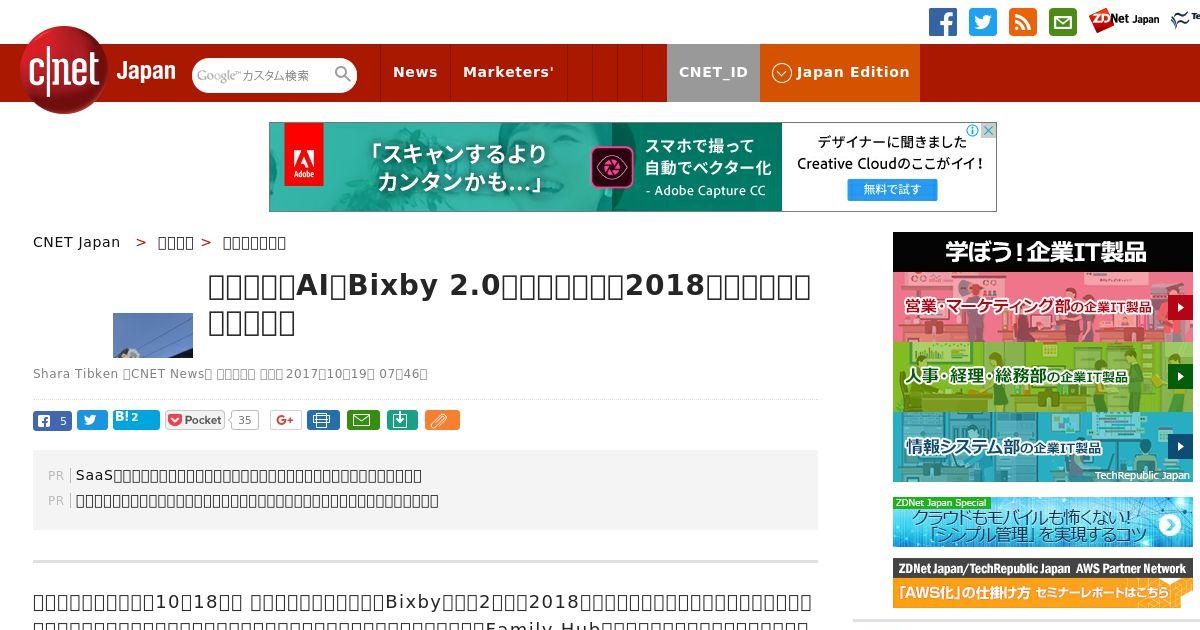1200x630 pixels.
Task: Open the News menu
Action: pos(415,73)
